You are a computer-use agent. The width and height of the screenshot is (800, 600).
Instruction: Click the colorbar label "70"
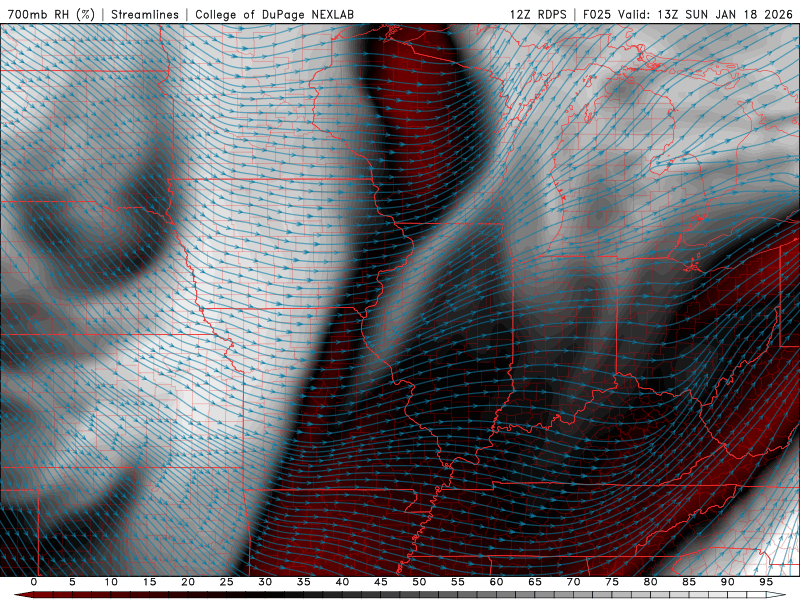point(573,582)
